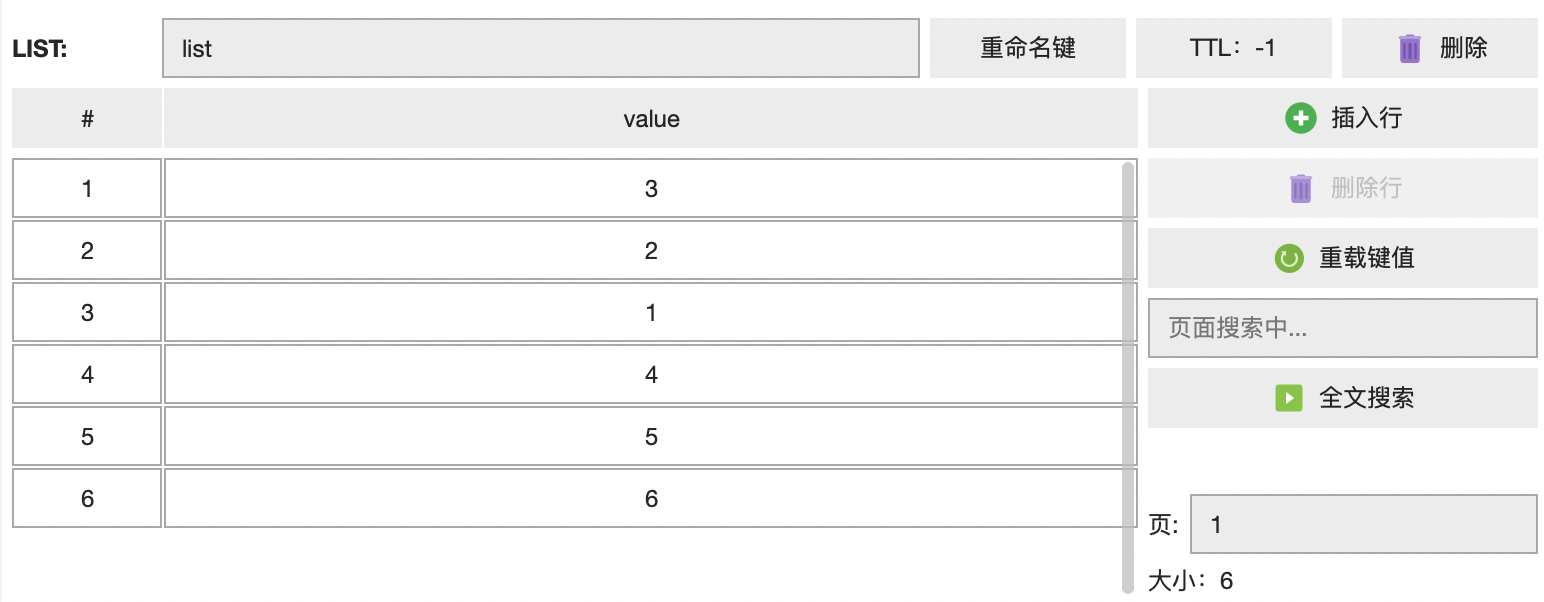Open the TTL: -1 setting
1544x602 pixels.
pos(1233,48)
